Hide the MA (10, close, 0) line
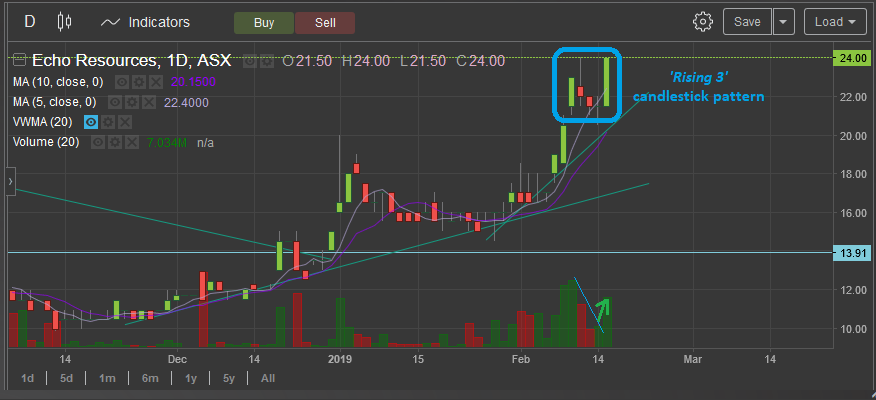The width and height of the screenshot is (876, 400). click(x=120, y=81)
